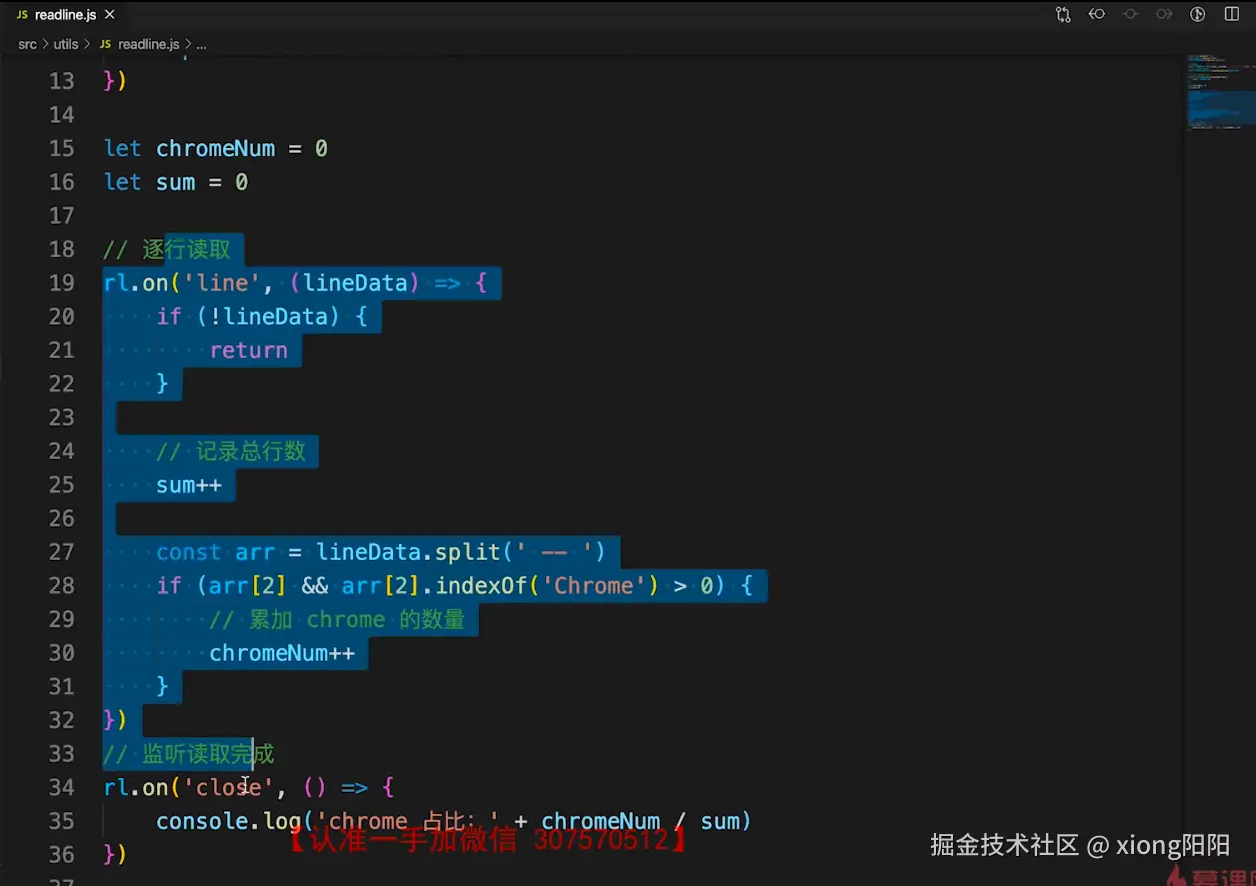Click the closing '})' on line 36
This screenshot has width=1256, height=886.
115,855
